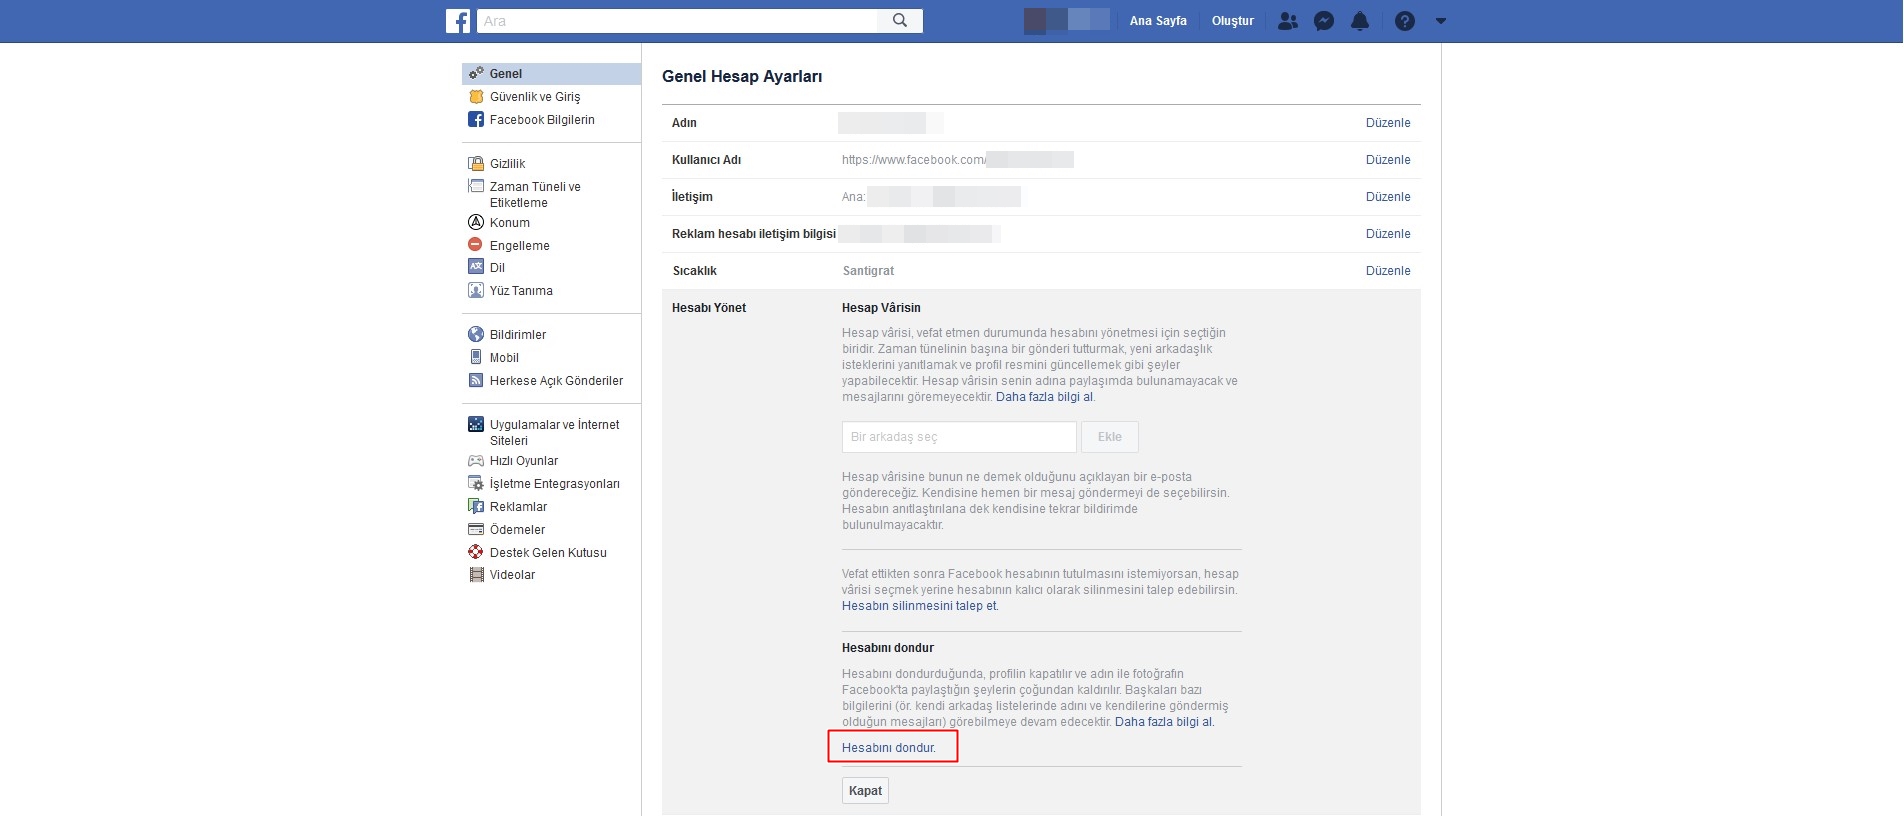This screenshot has width=1904, height=816.
Task: Click the Hızlı Oyunlar gamepad icon
Action: [x=476, y=461]
